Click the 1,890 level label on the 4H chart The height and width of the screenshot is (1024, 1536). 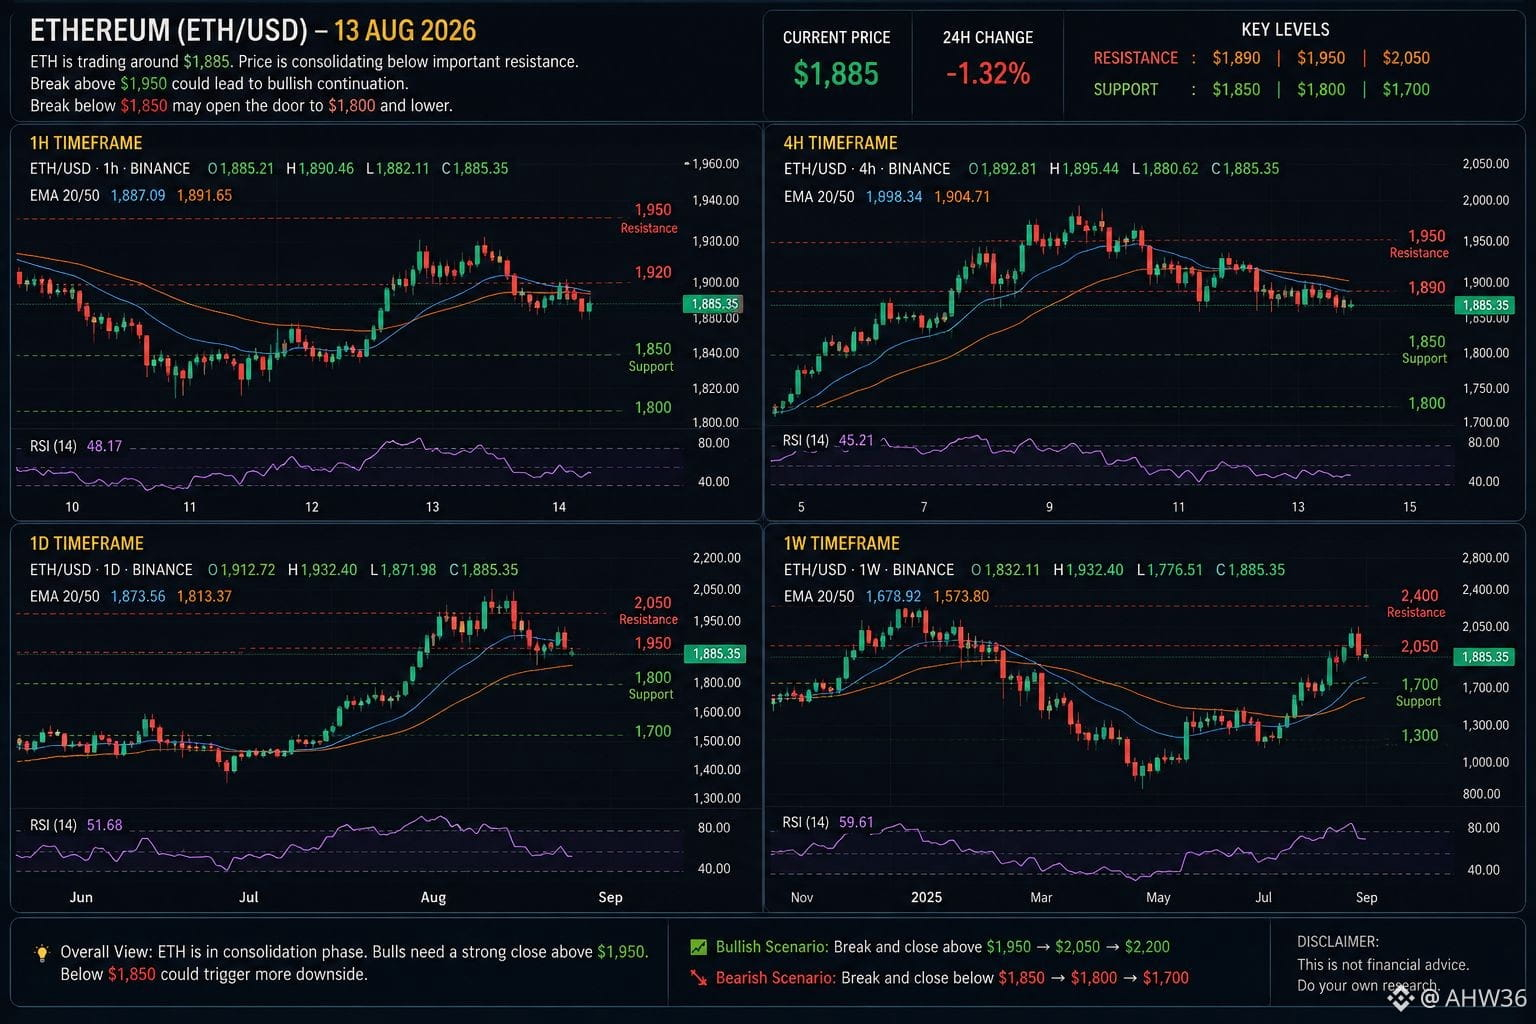tap(1427, 287)
